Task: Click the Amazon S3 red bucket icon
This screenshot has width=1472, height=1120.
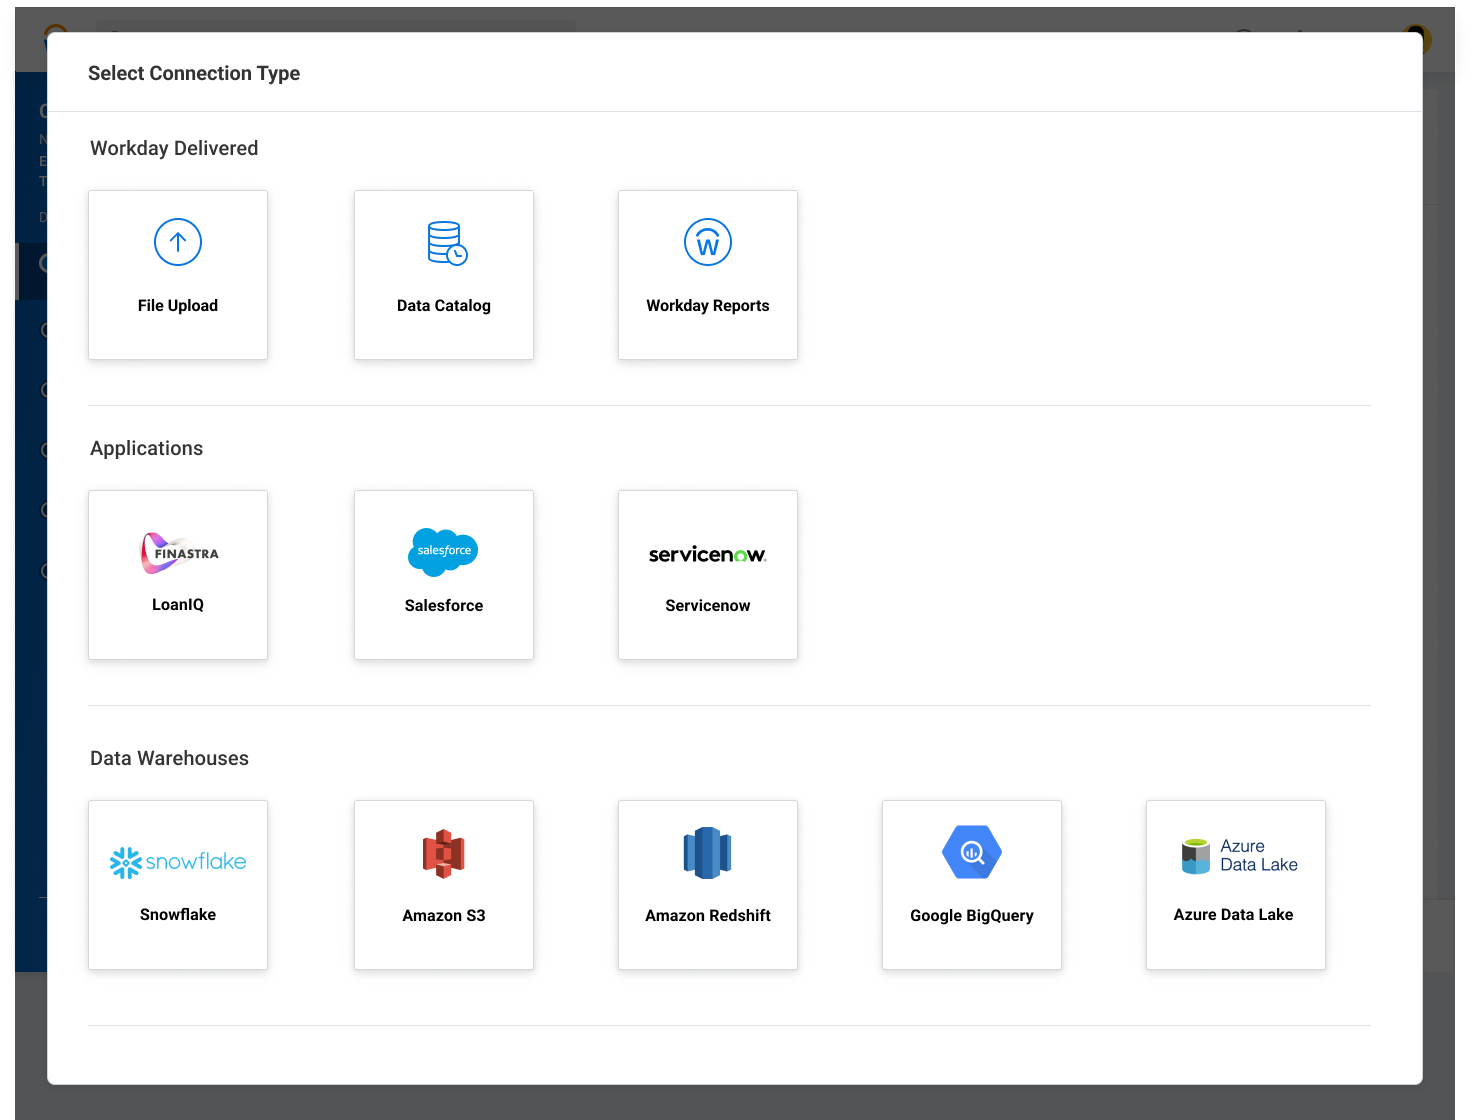Action: 444,854
